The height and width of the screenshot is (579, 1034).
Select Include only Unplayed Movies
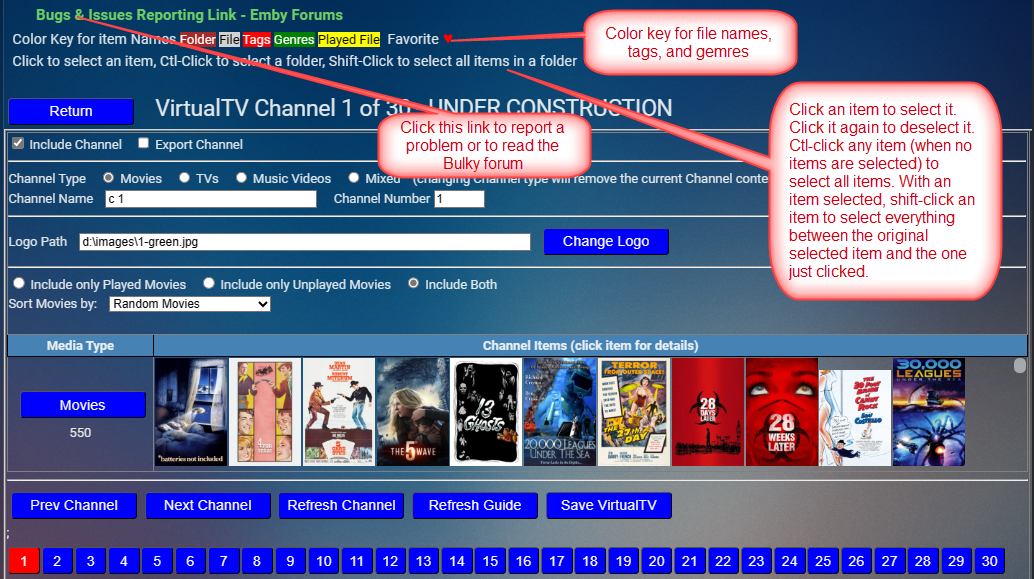[209, 283]
